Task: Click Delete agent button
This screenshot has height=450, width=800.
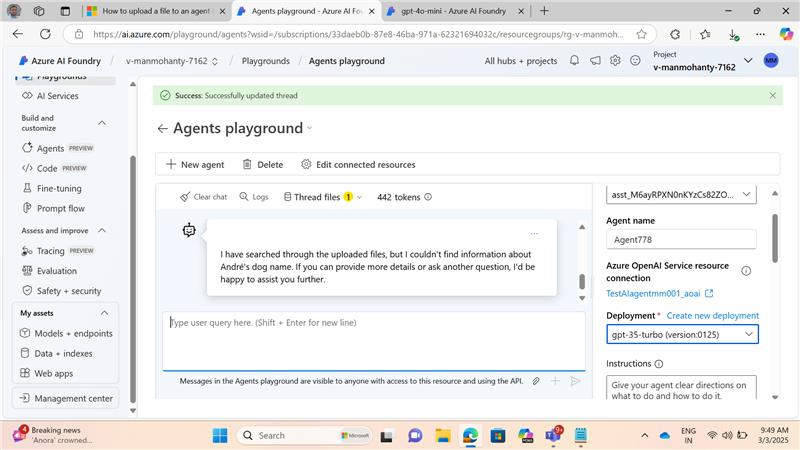Action: [x=263, y=164]
